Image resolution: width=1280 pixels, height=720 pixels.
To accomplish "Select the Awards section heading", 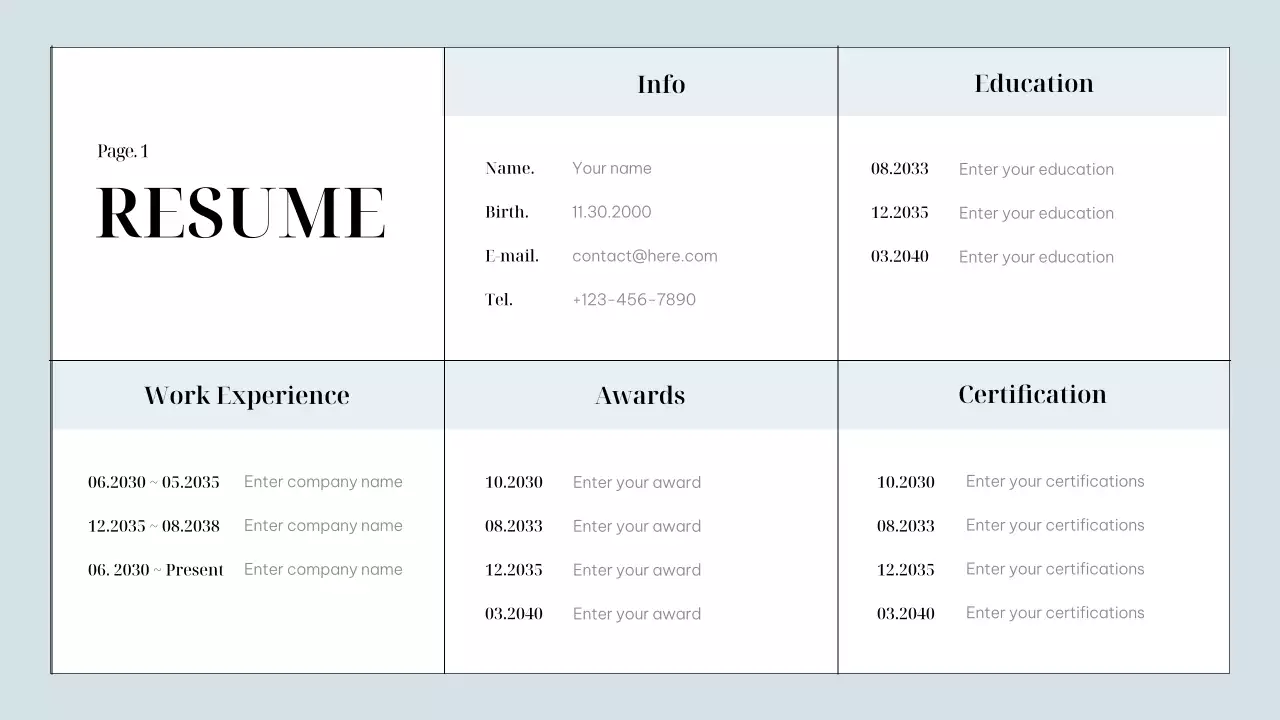I will click(x=640, y=395).
